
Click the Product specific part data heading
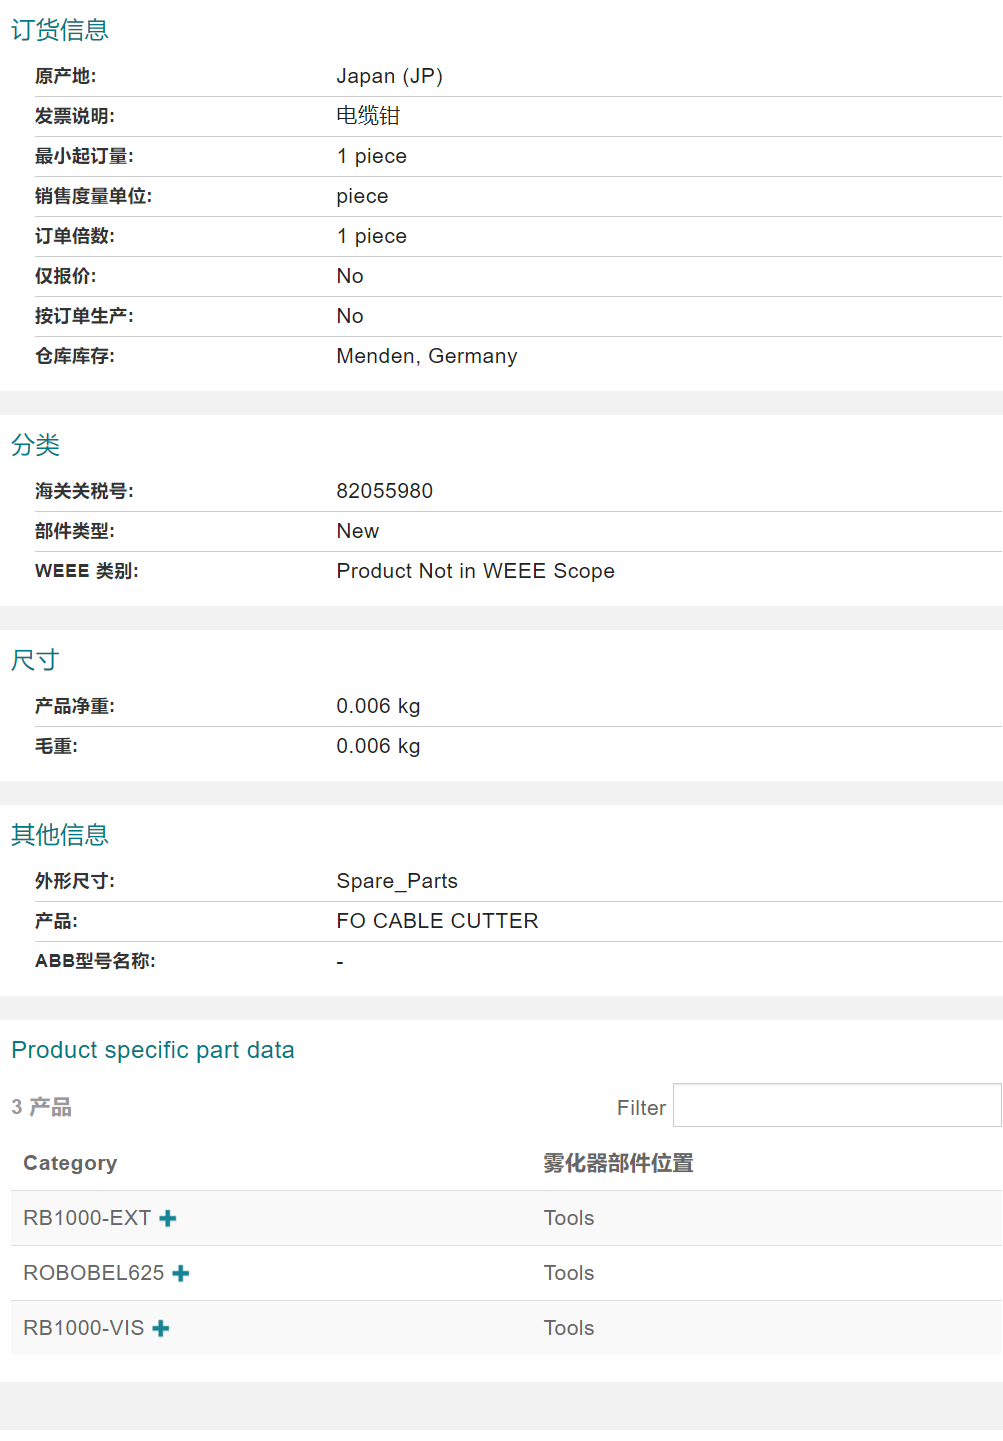(x=153, y=1050)
